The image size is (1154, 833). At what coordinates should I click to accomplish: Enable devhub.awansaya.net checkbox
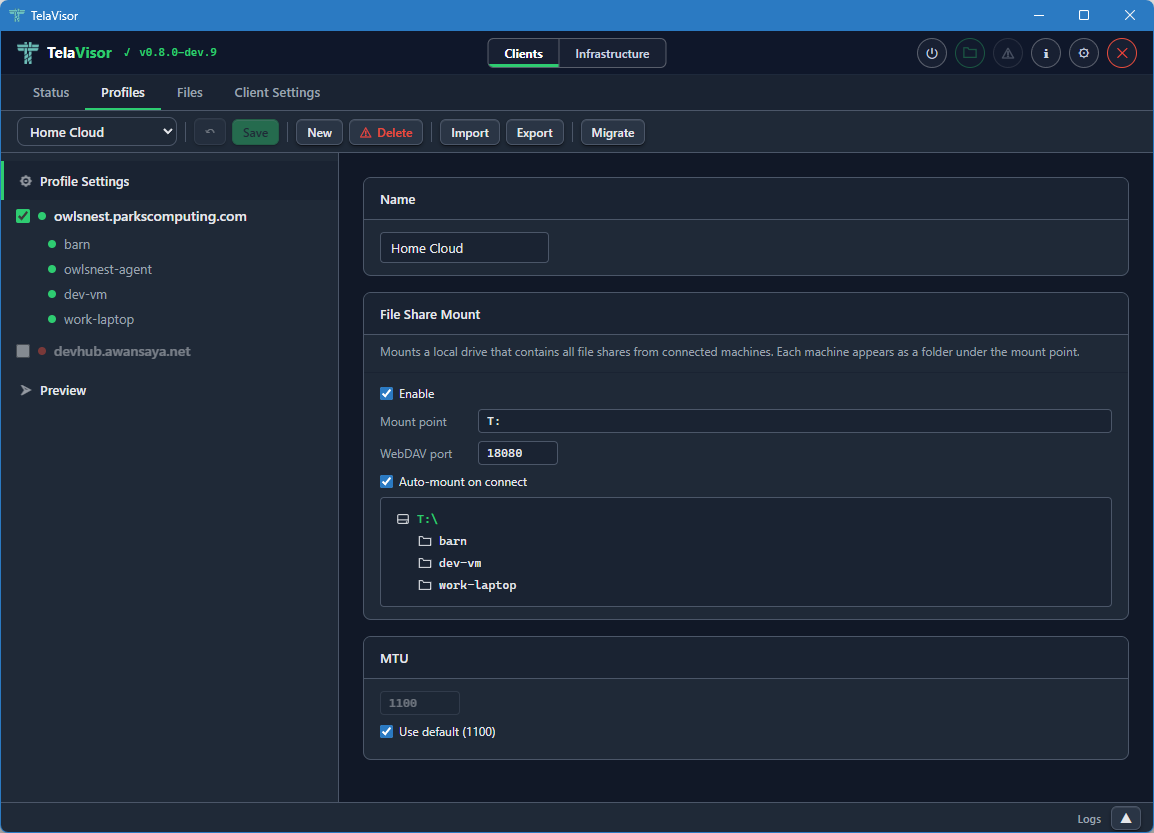(x=22, y=351)
